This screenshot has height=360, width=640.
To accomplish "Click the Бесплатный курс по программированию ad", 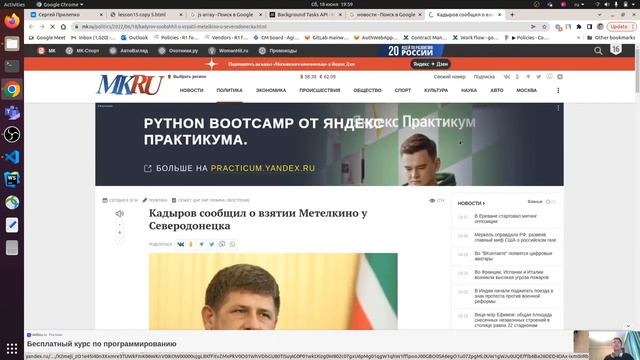I will point(102,344).
